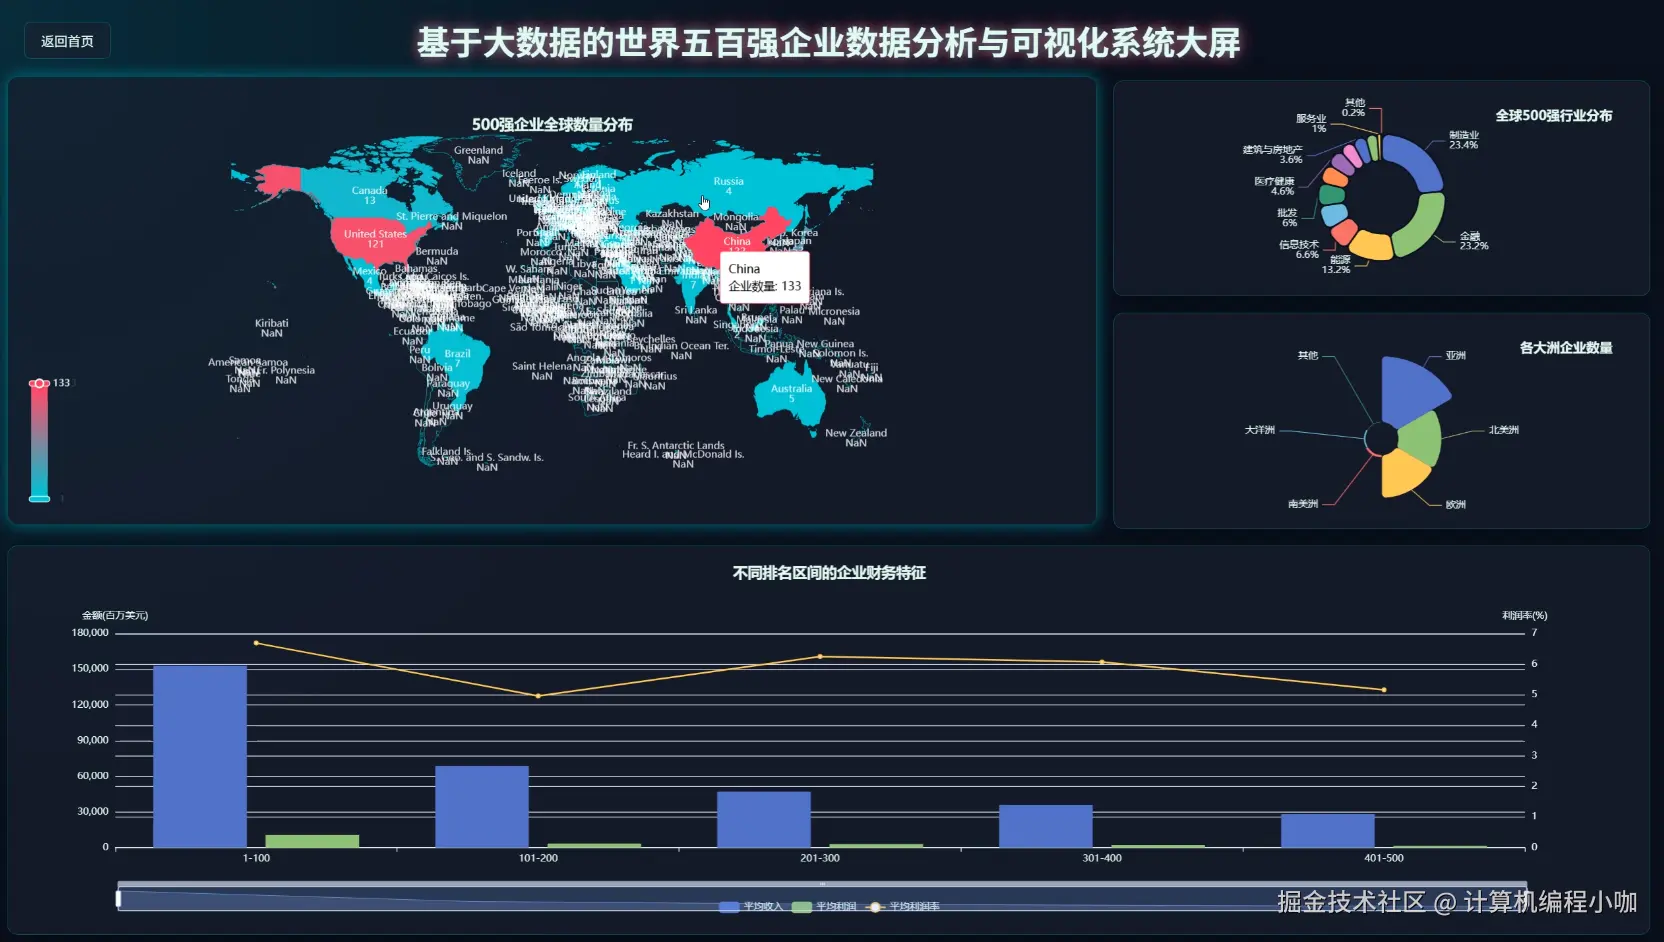Select the yellow 欧洲 rose chart sector
The image size is (1664, 942).
click(1403, 474)
